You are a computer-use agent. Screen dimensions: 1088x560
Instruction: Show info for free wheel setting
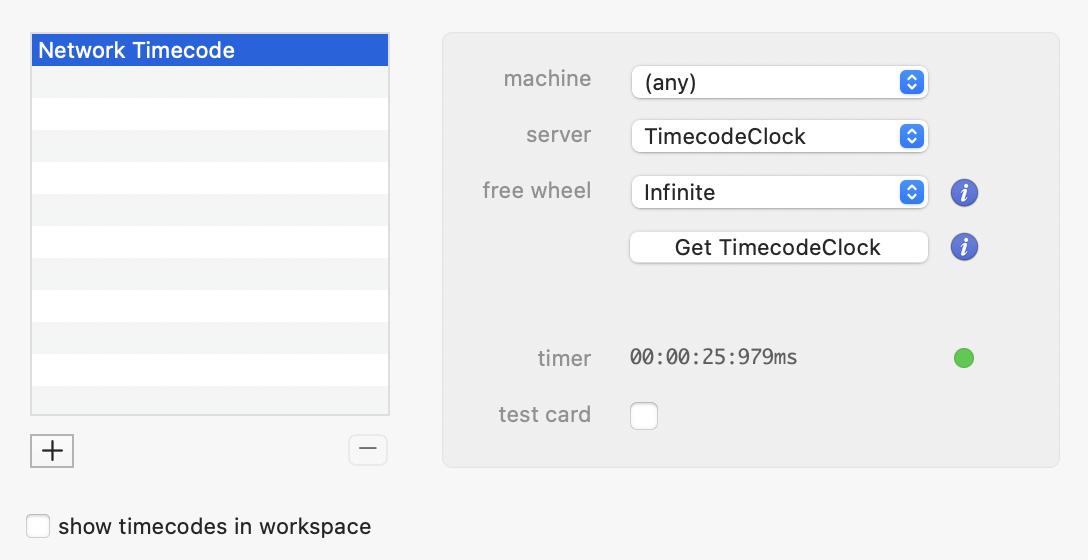[964, 192]
